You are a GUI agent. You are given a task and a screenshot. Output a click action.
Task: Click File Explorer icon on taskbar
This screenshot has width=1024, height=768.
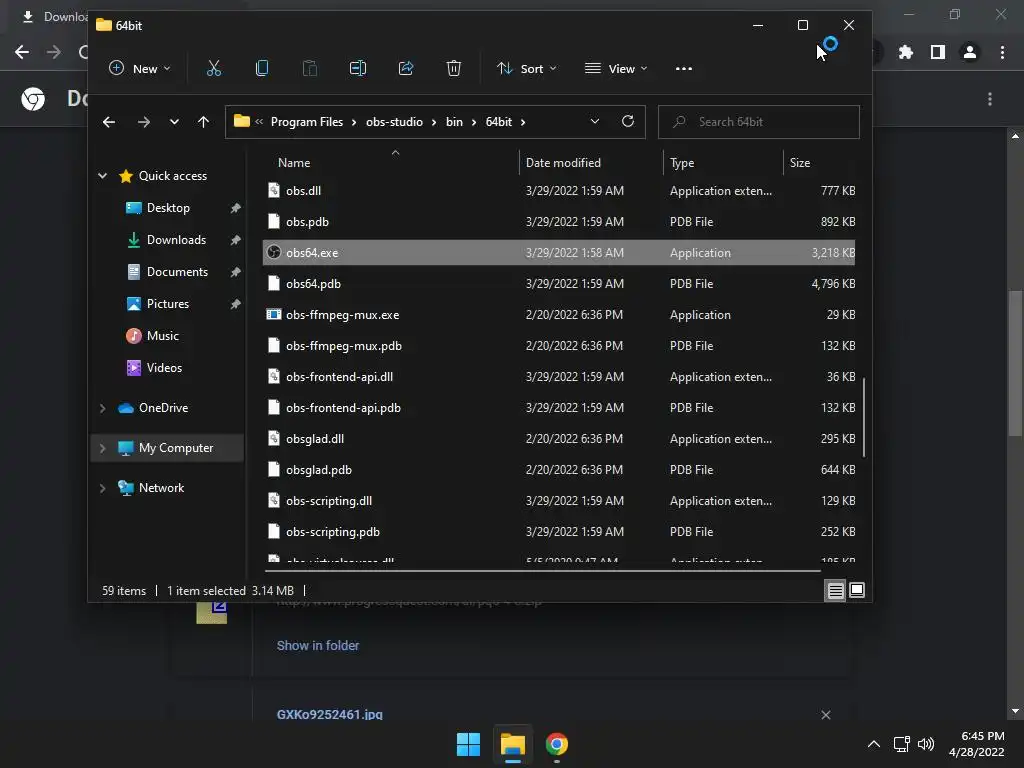[x=513, y=744]
